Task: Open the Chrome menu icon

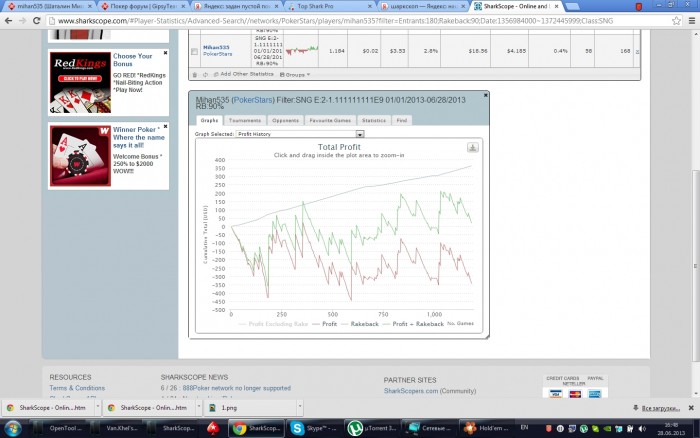Action: pyautogui.click(x=692, y=21)
